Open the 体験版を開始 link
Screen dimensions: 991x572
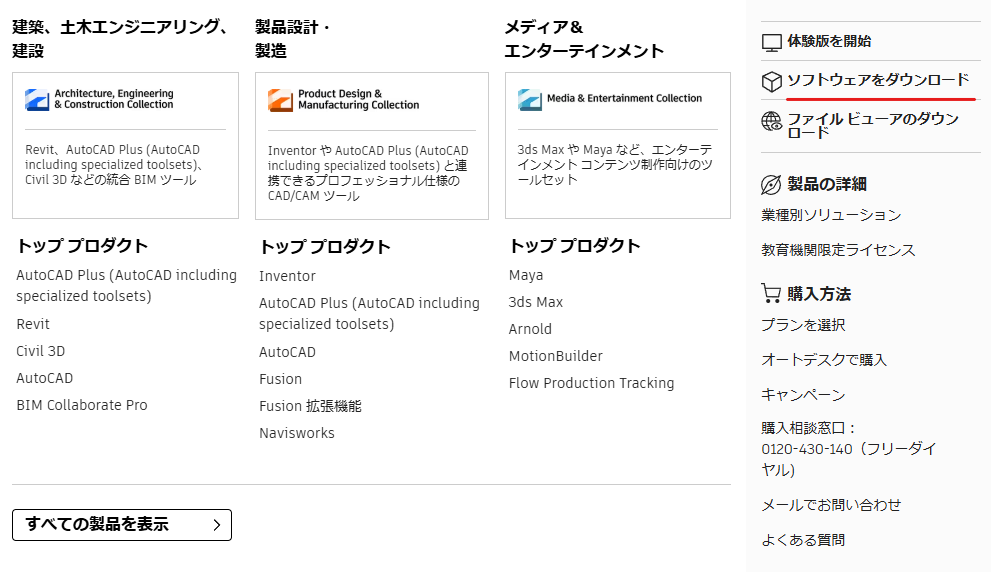point(829,41)
